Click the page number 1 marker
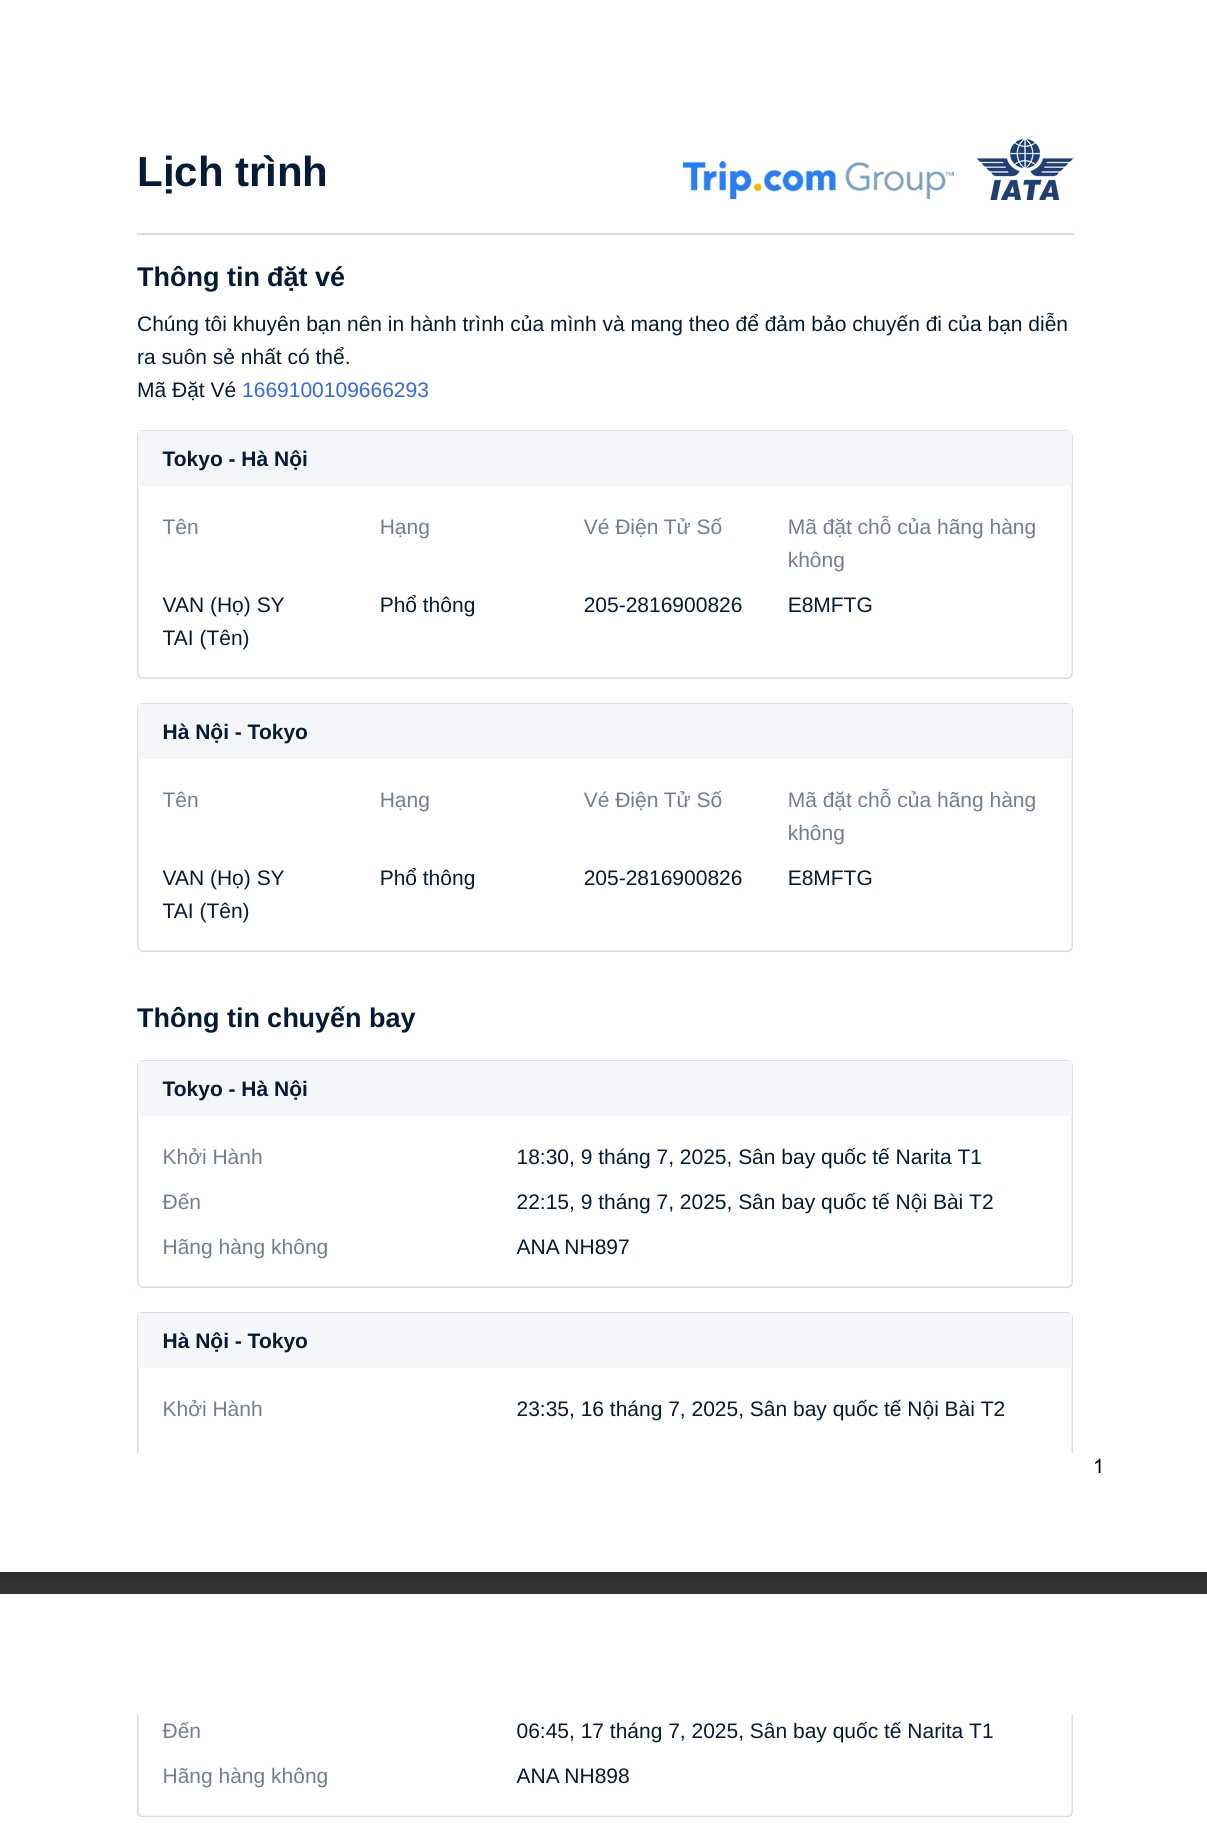 click(1098, 1467)
